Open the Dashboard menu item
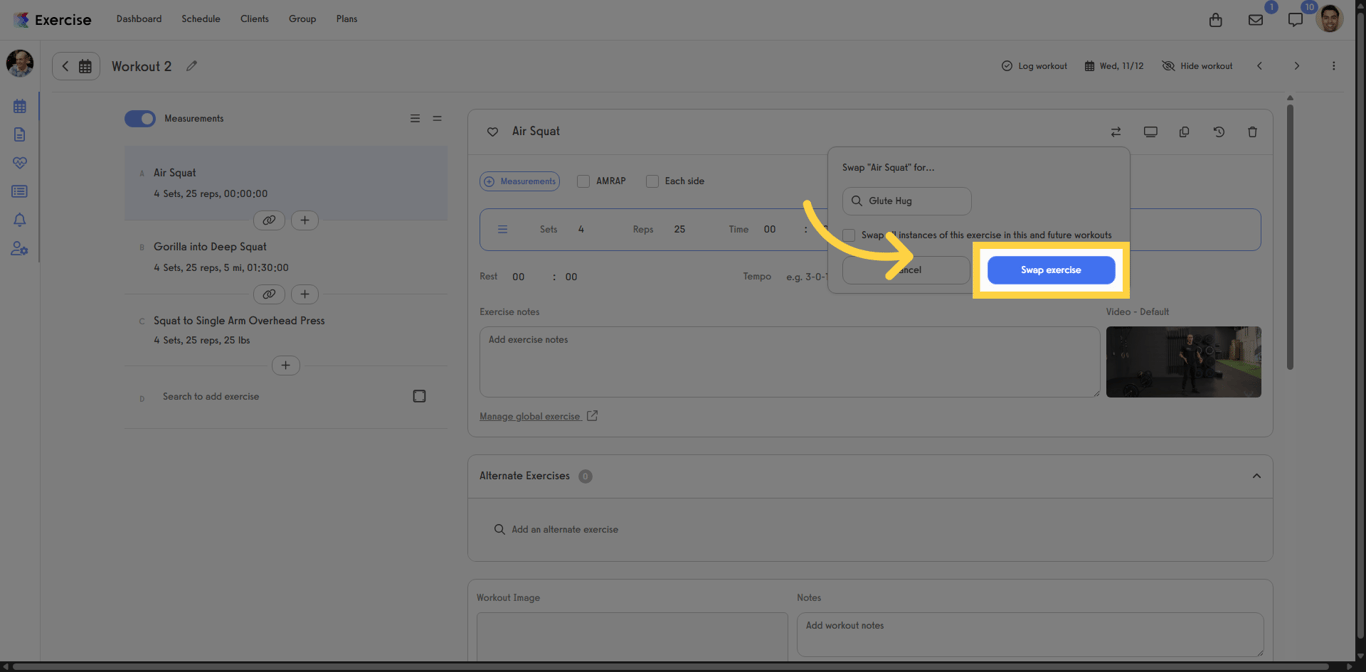 click(x=138, y=18)
